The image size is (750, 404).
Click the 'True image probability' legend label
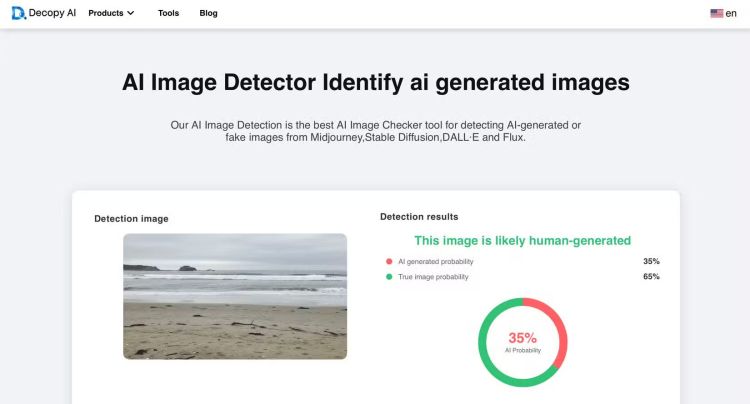point(432,276)
